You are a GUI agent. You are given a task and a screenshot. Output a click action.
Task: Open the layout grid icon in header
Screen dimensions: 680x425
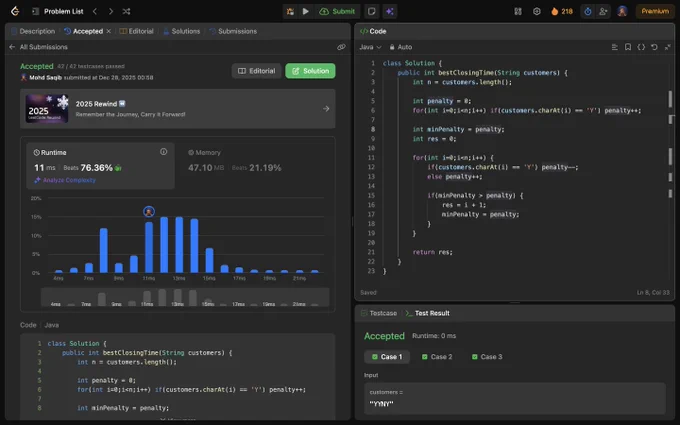pos(518,11)
